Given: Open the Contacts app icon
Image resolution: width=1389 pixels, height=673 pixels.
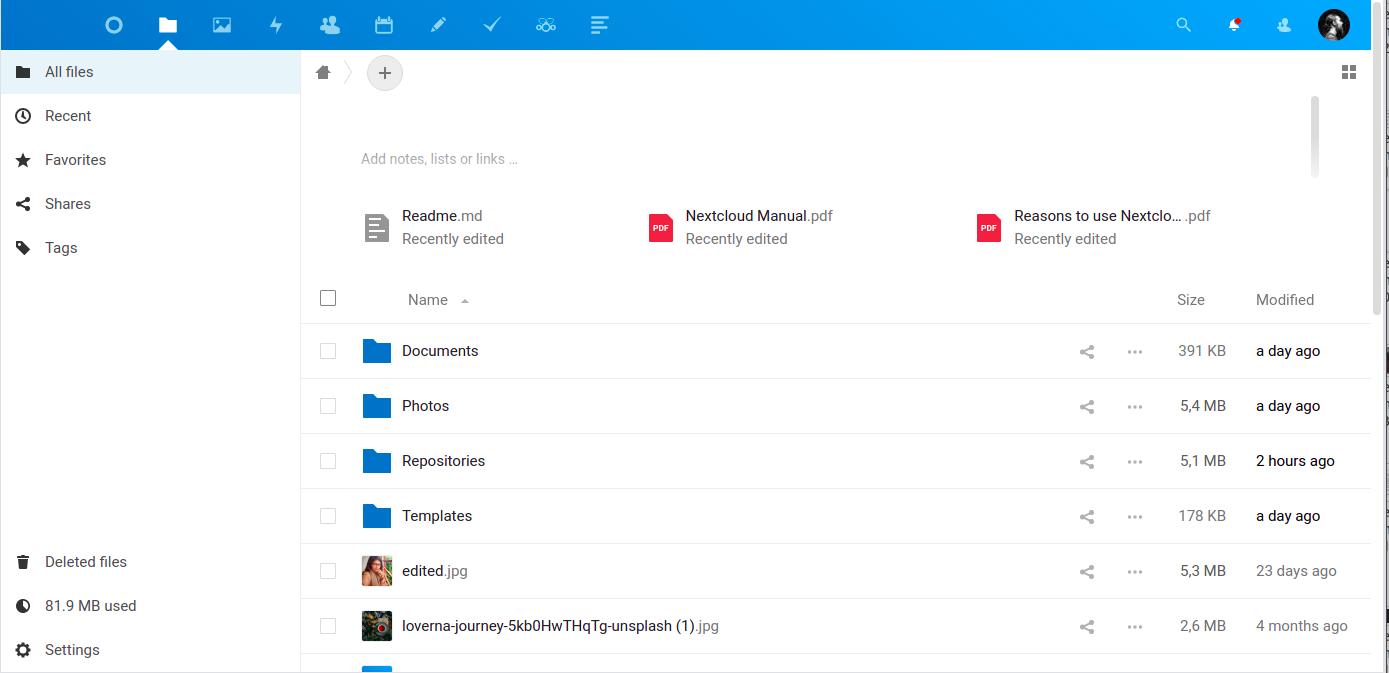Looking at the screenshot, I should tap(330, 25).
